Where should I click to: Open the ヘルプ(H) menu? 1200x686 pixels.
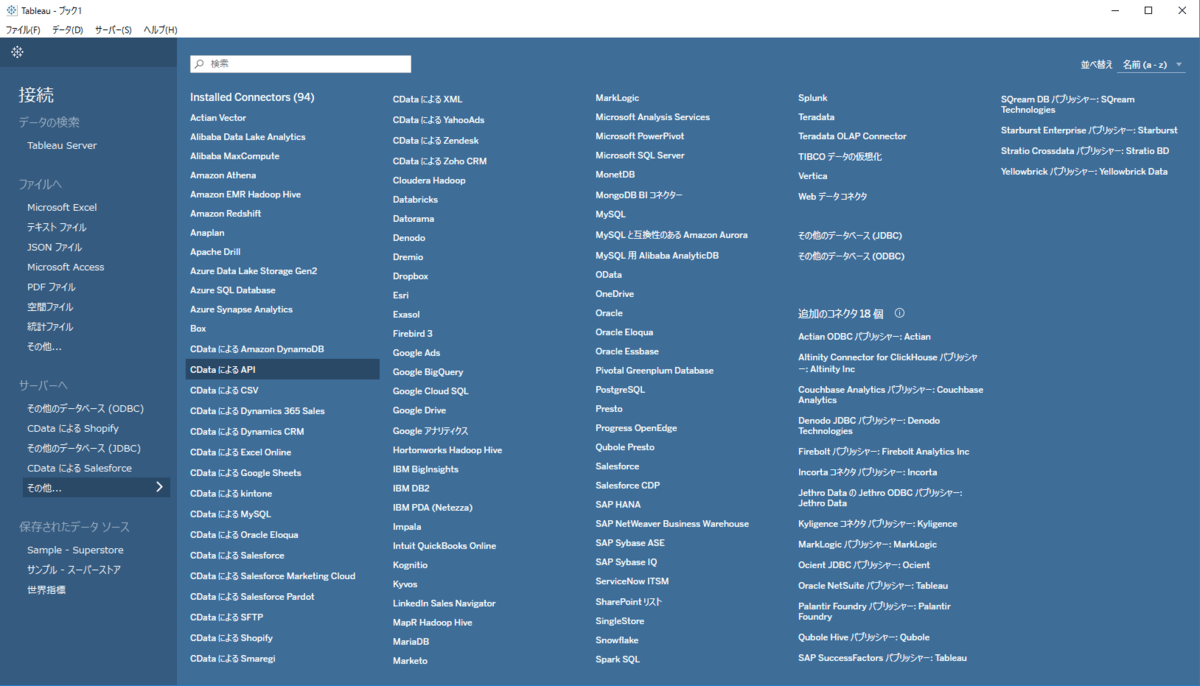click(x=160, y=30)
